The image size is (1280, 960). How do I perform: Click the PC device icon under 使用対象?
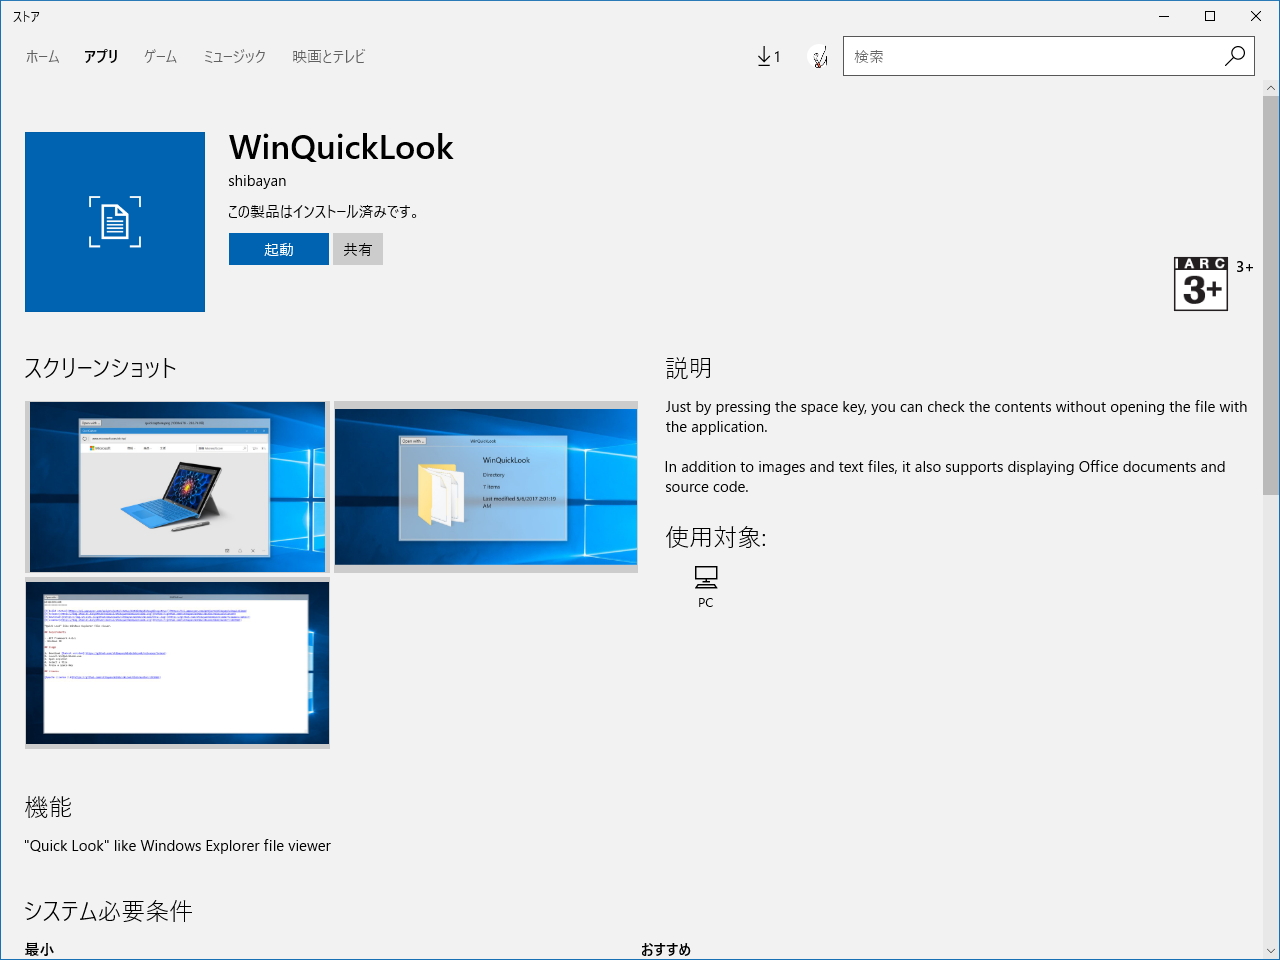pos(705,577)
